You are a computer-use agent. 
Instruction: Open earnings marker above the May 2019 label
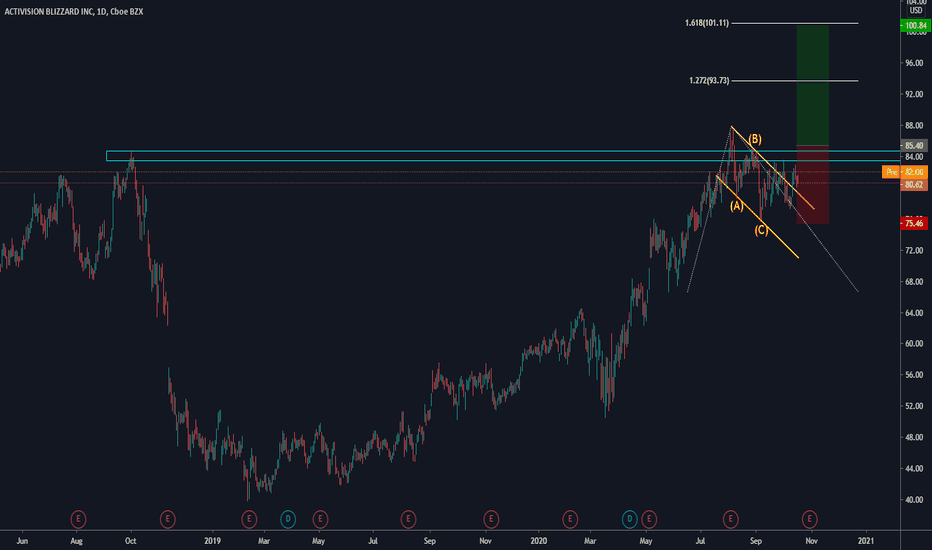320,519
